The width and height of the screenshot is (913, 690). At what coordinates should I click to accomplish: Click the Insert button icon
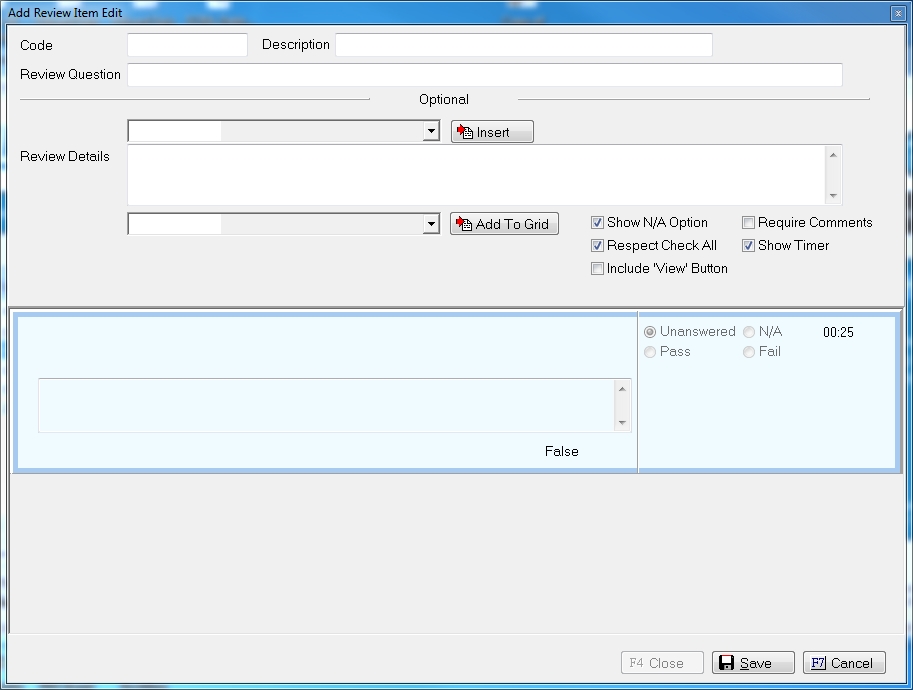[465, 132]
